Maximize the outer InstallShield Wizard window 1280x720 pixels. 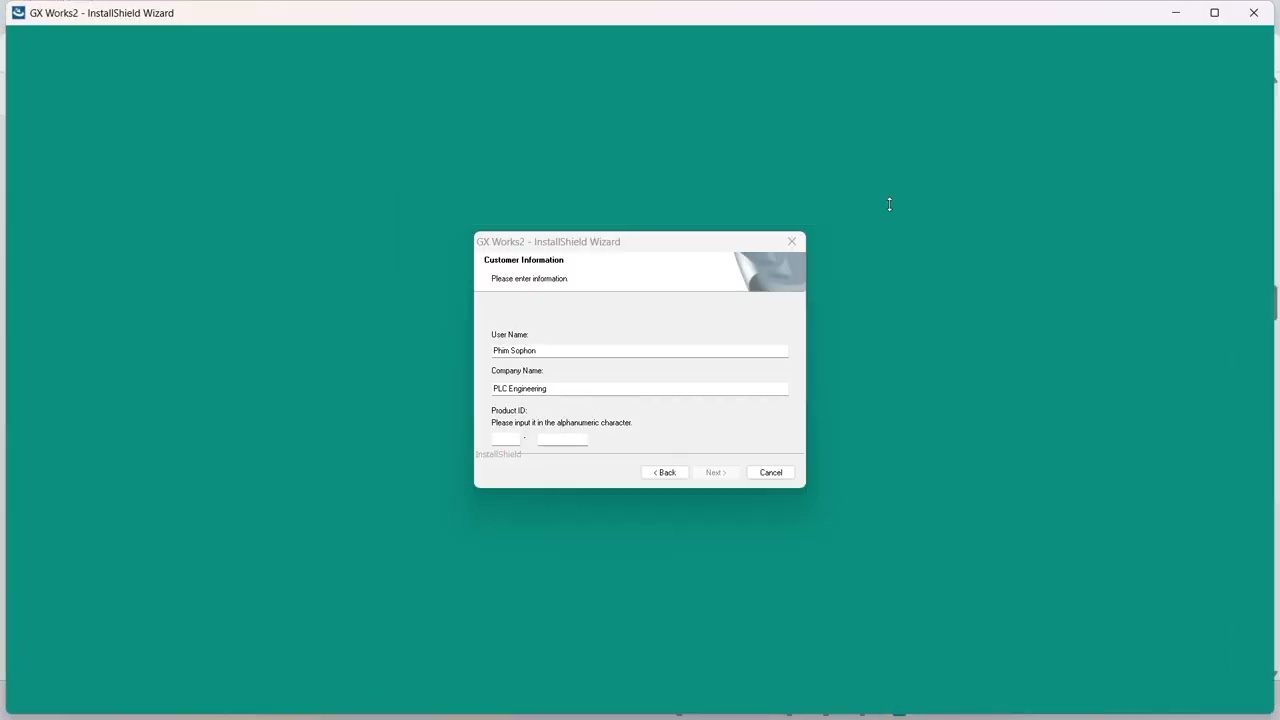tap(1215, 13)
